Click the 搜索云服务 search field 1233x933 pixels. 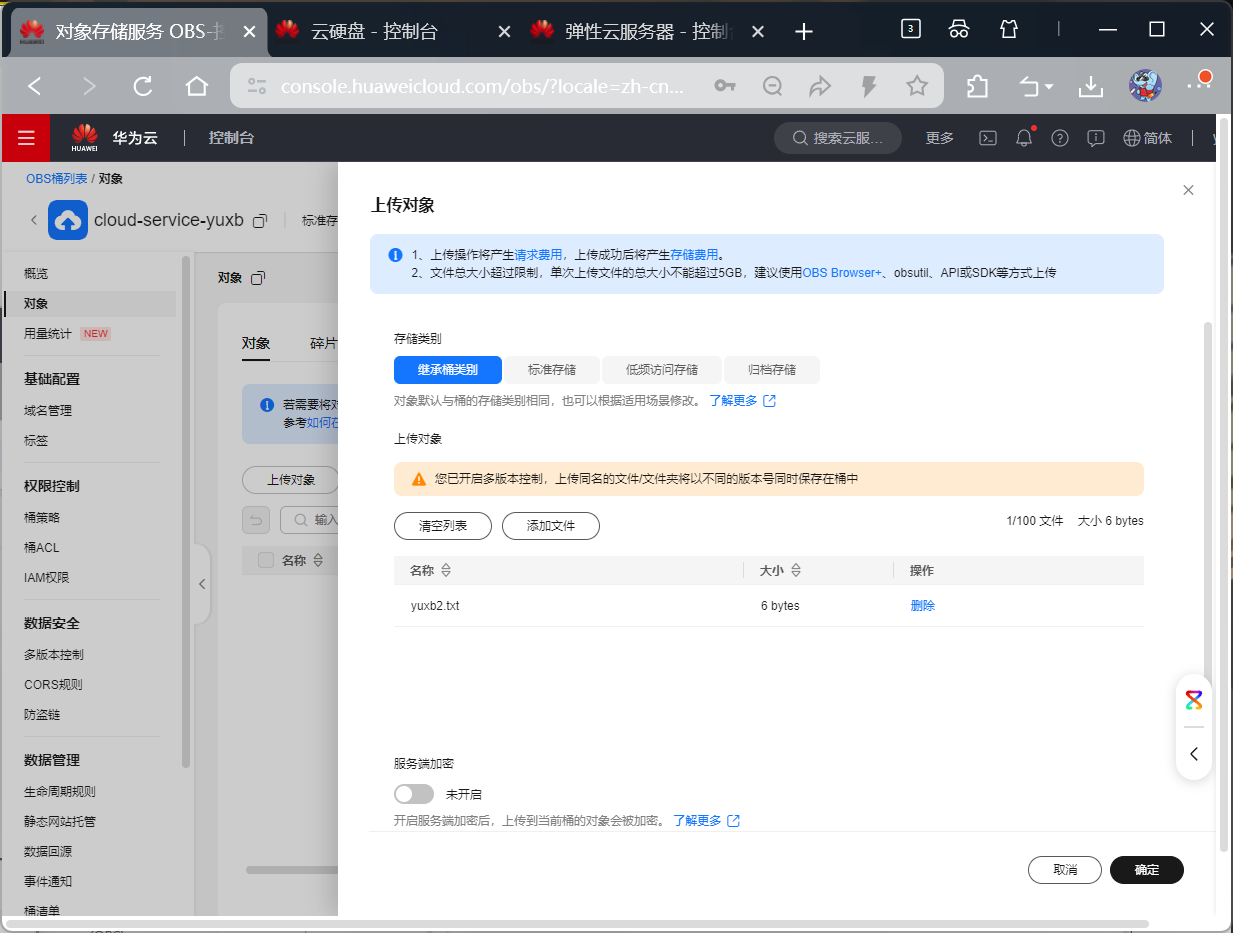(x=838, y=138)
